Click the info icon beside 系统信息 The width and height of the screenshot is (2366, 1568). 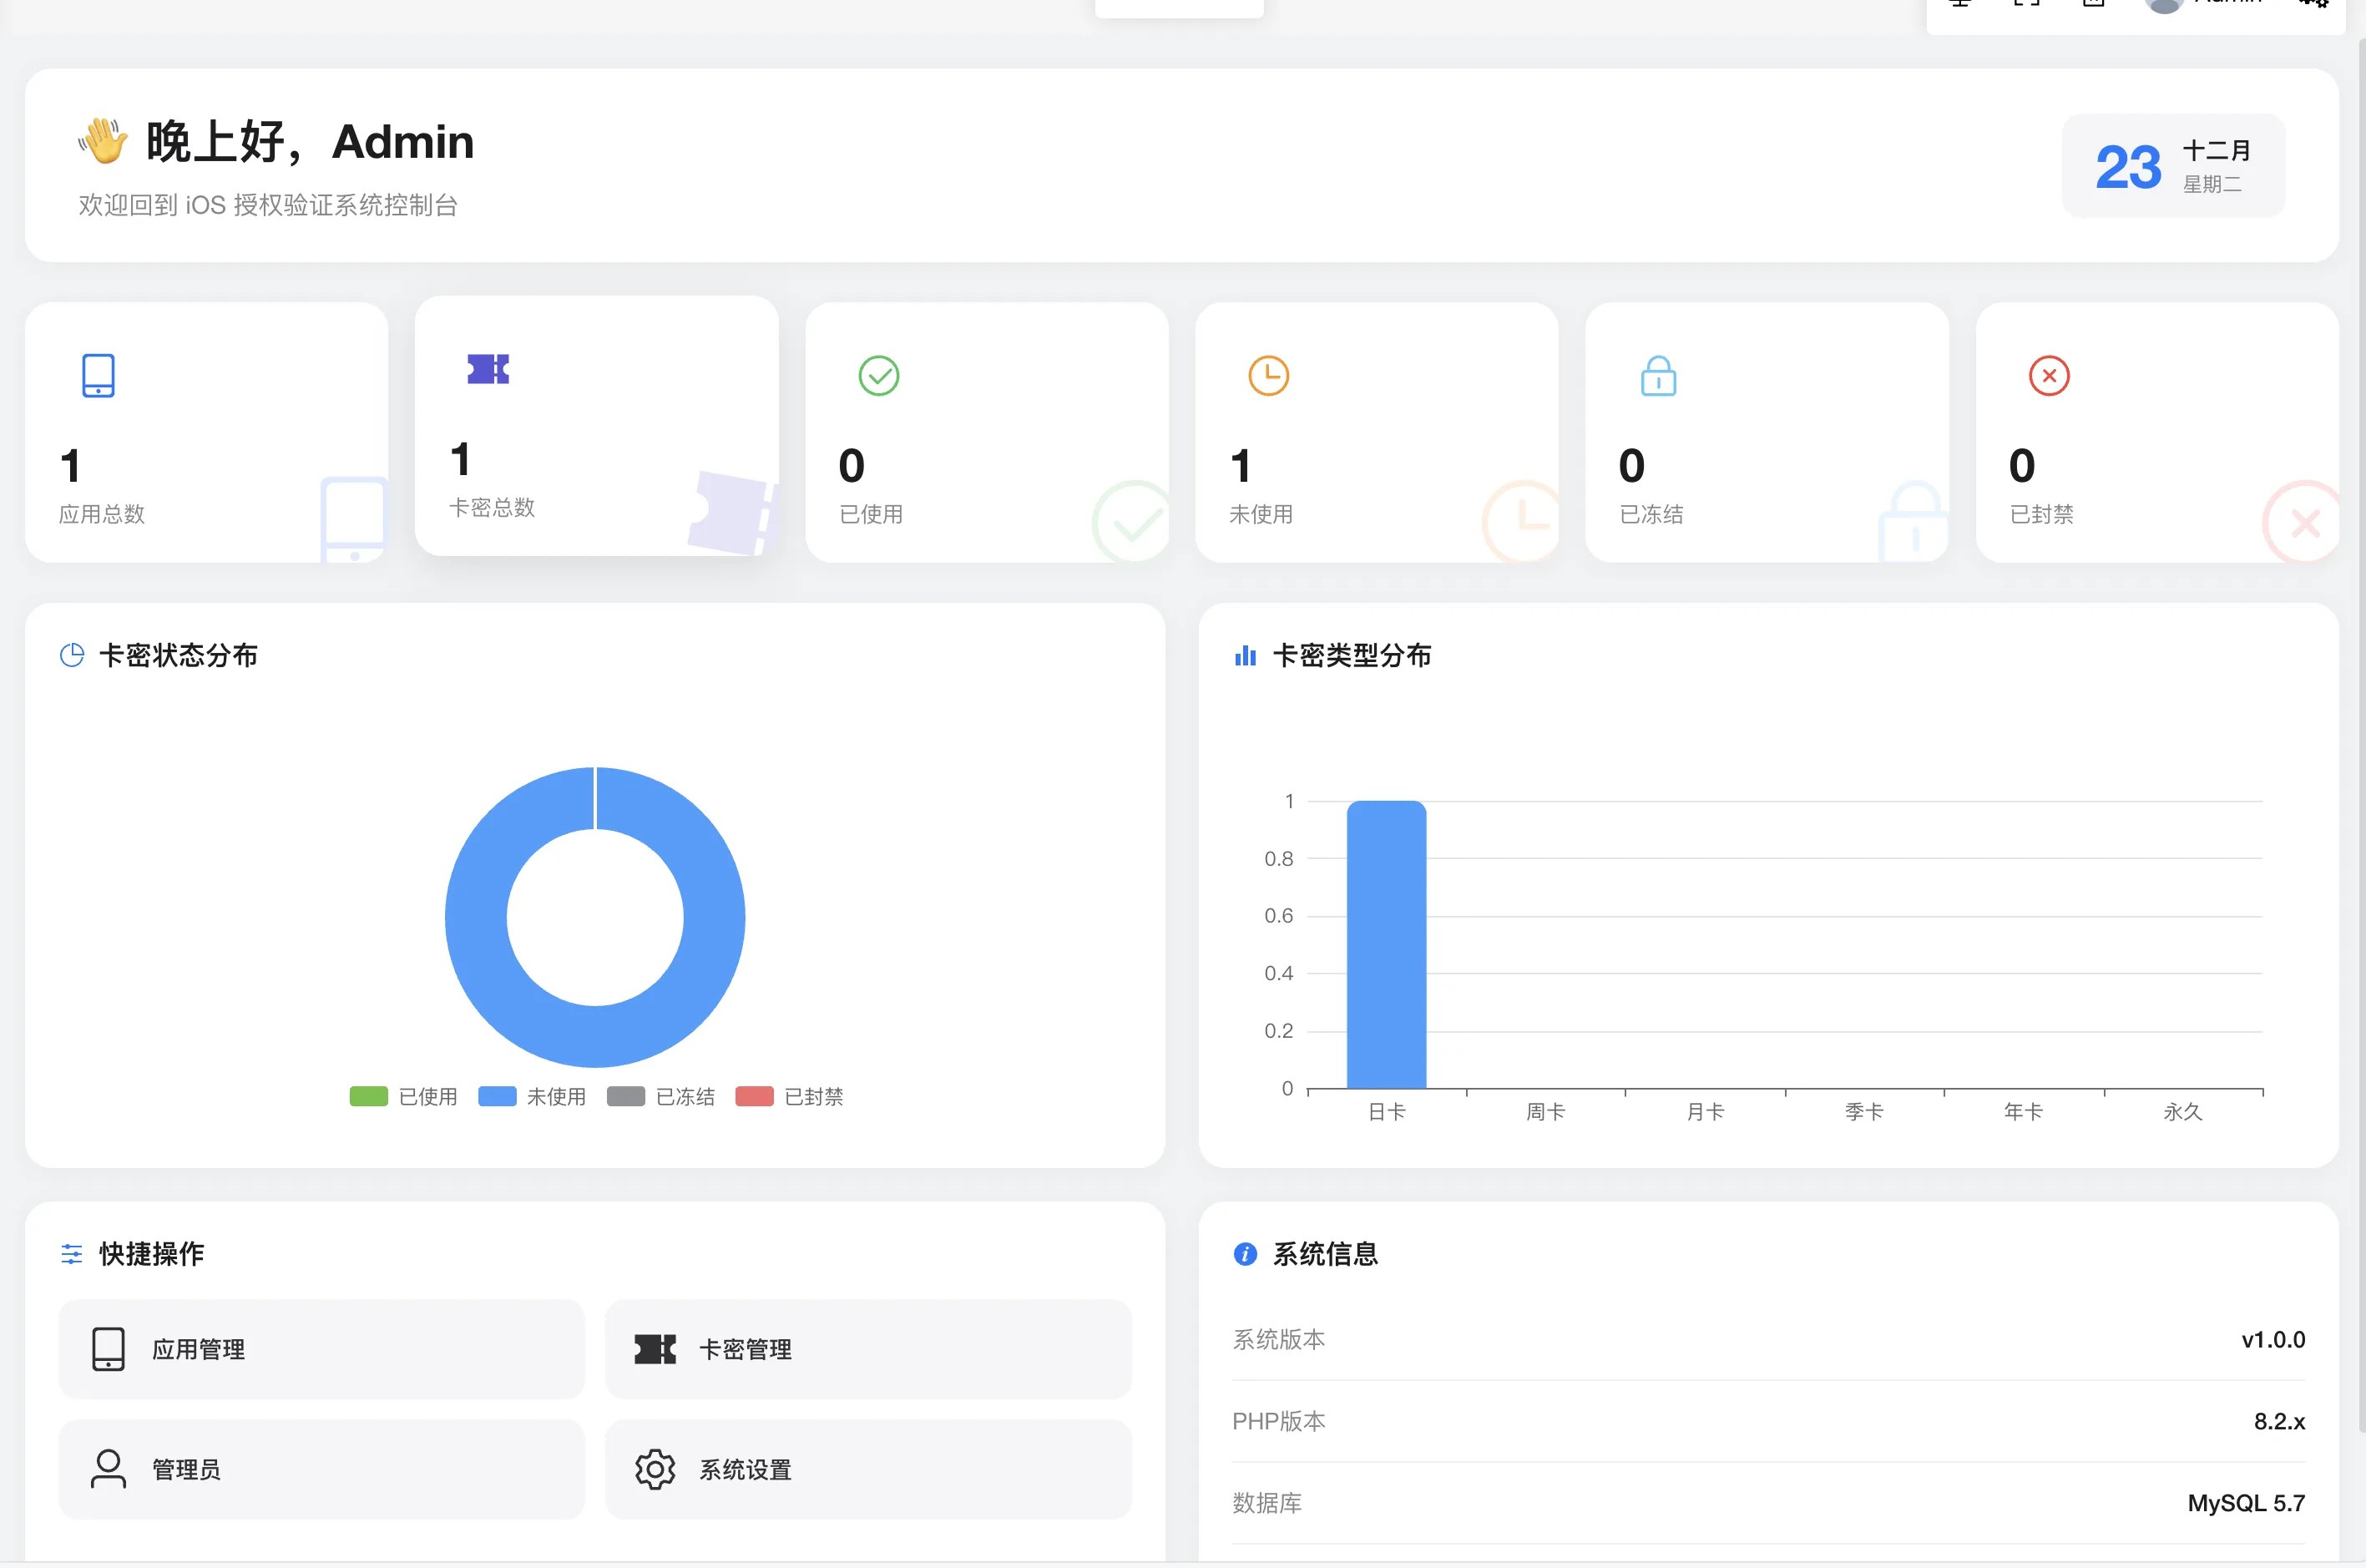click(x=1244, y=1254)
